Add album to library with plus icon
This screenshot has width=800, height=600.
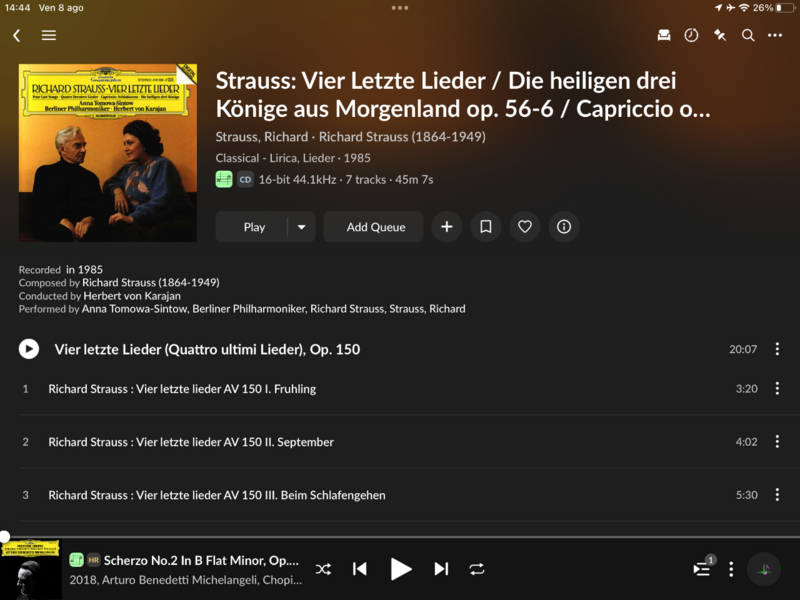(446, 227)
